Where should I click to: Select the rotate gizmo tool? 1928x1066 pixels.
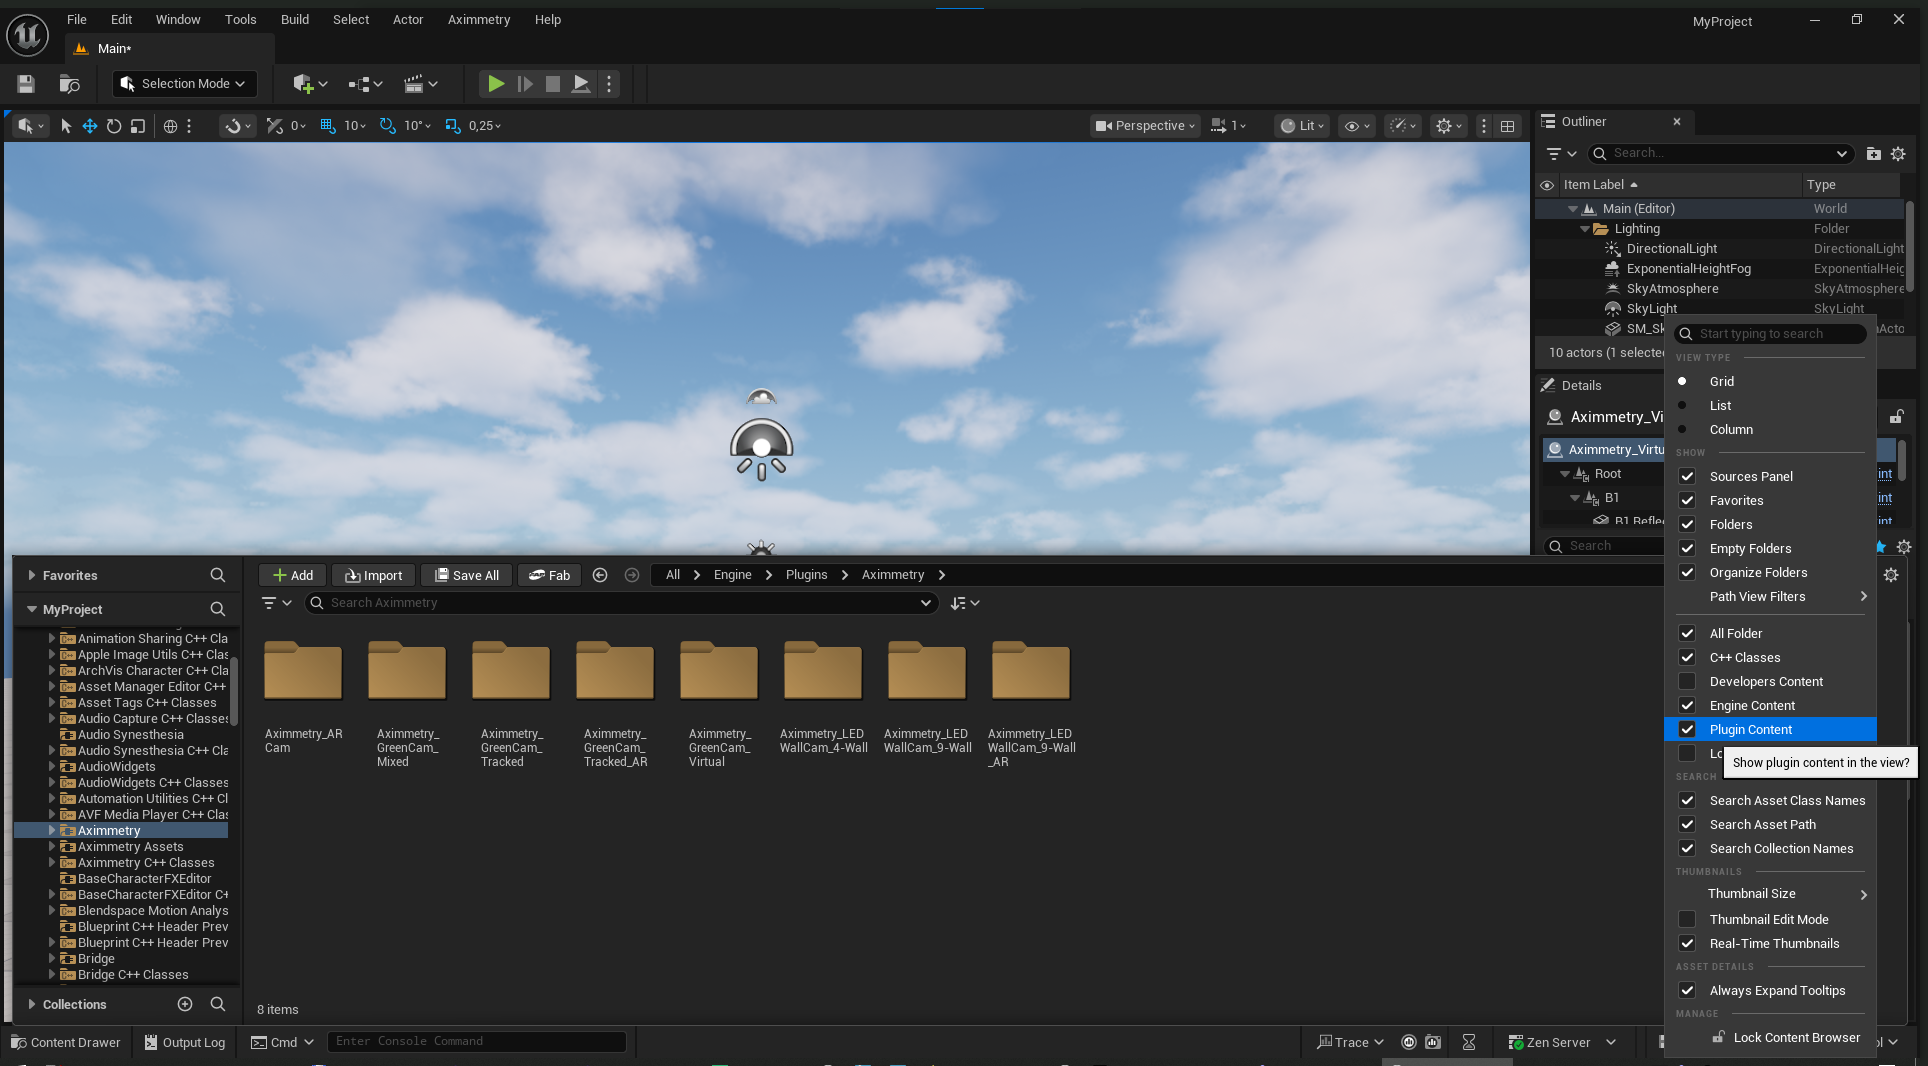tap(113, 126)
